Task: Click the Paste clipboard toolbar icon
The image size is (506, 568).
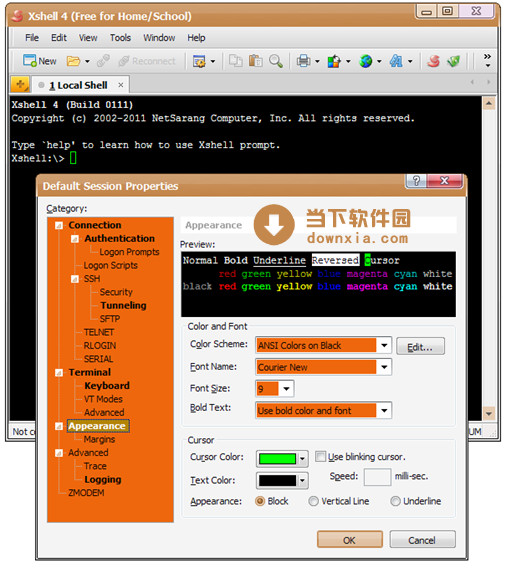Action: (256, 61)
